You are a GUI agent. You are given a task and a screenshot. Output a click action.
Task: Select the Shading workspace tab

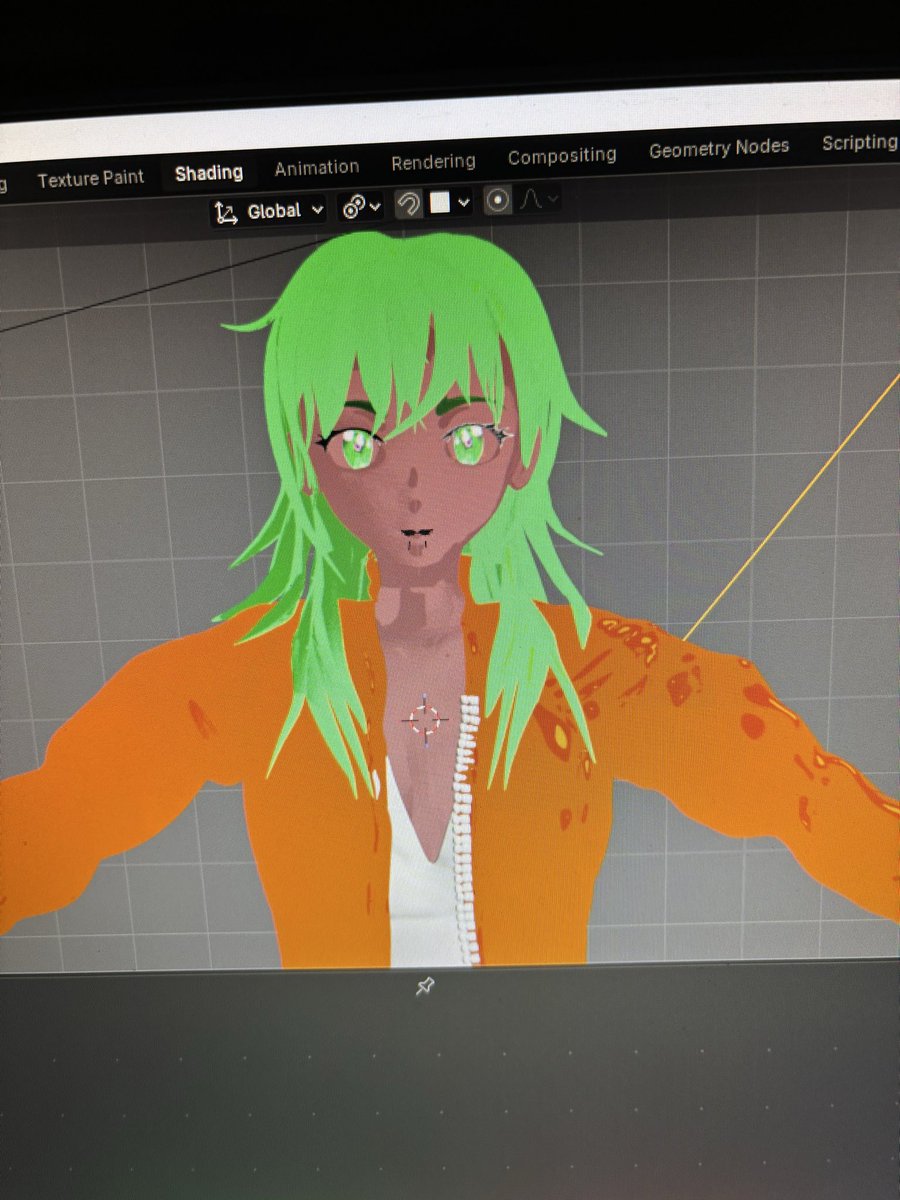click(x=208, y=173)
